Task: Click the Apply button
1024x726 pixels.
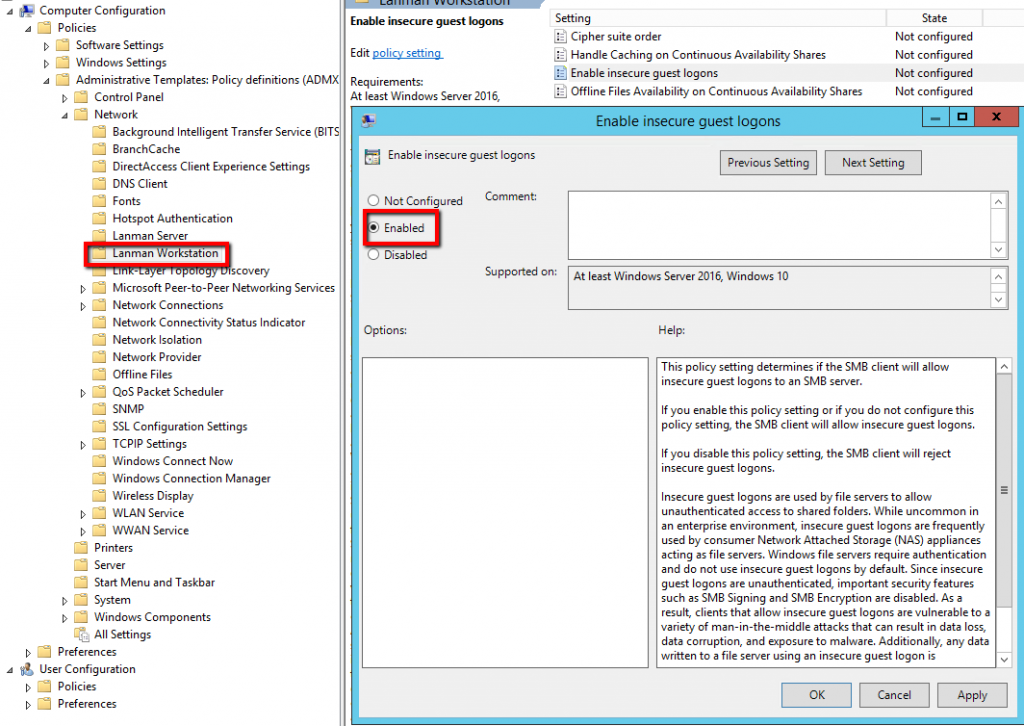Action: pos(972,695)
